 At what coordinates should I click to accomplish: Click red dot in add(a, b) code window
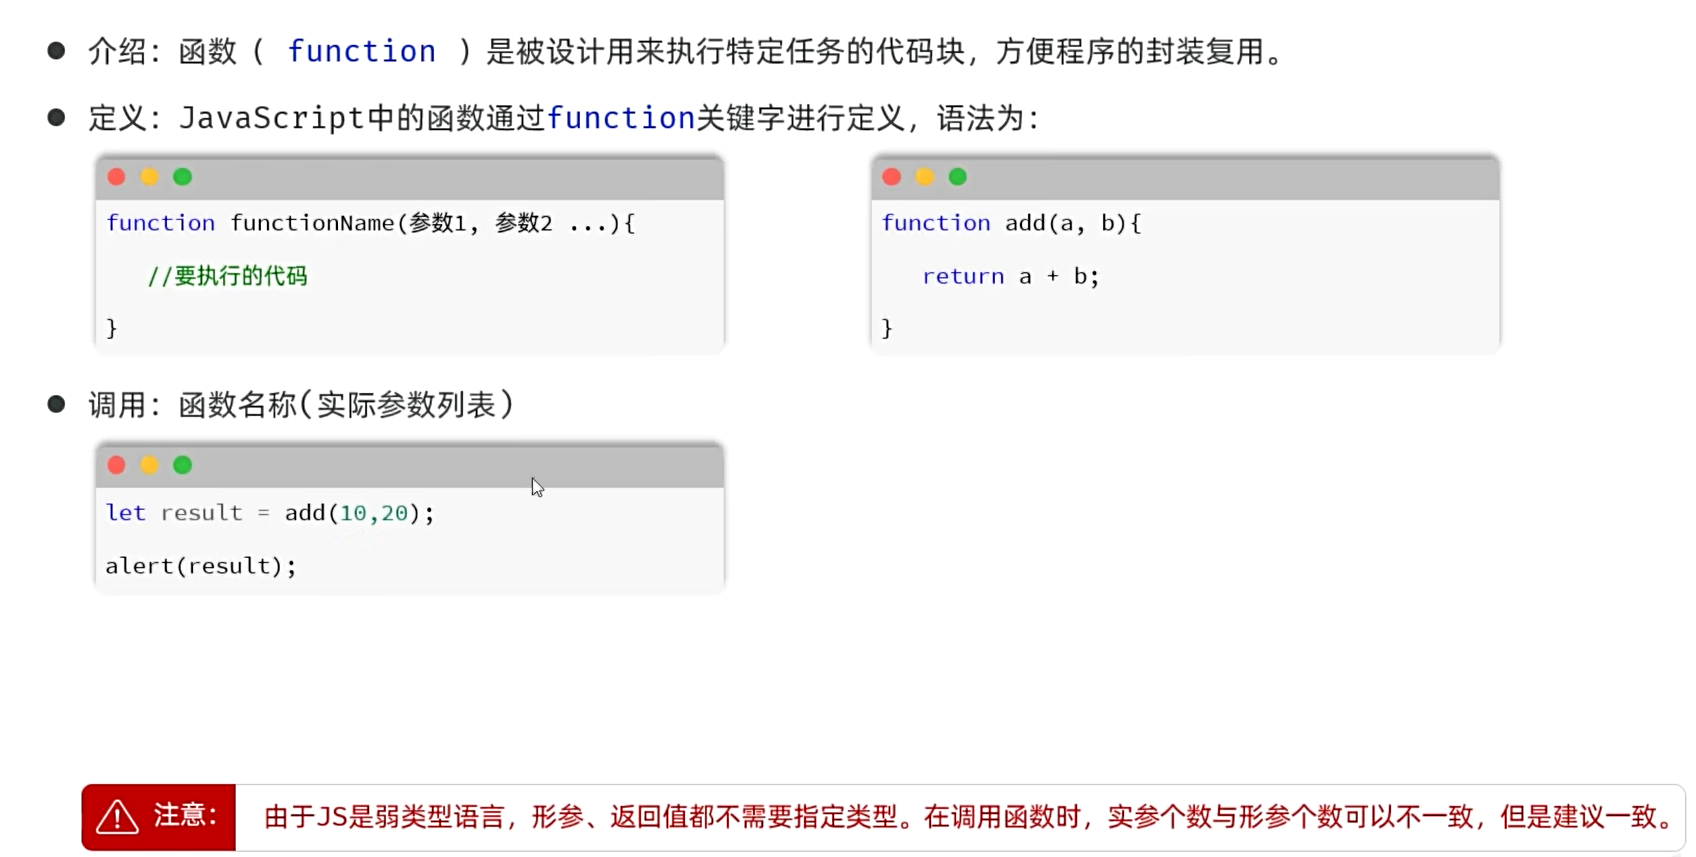892,177
